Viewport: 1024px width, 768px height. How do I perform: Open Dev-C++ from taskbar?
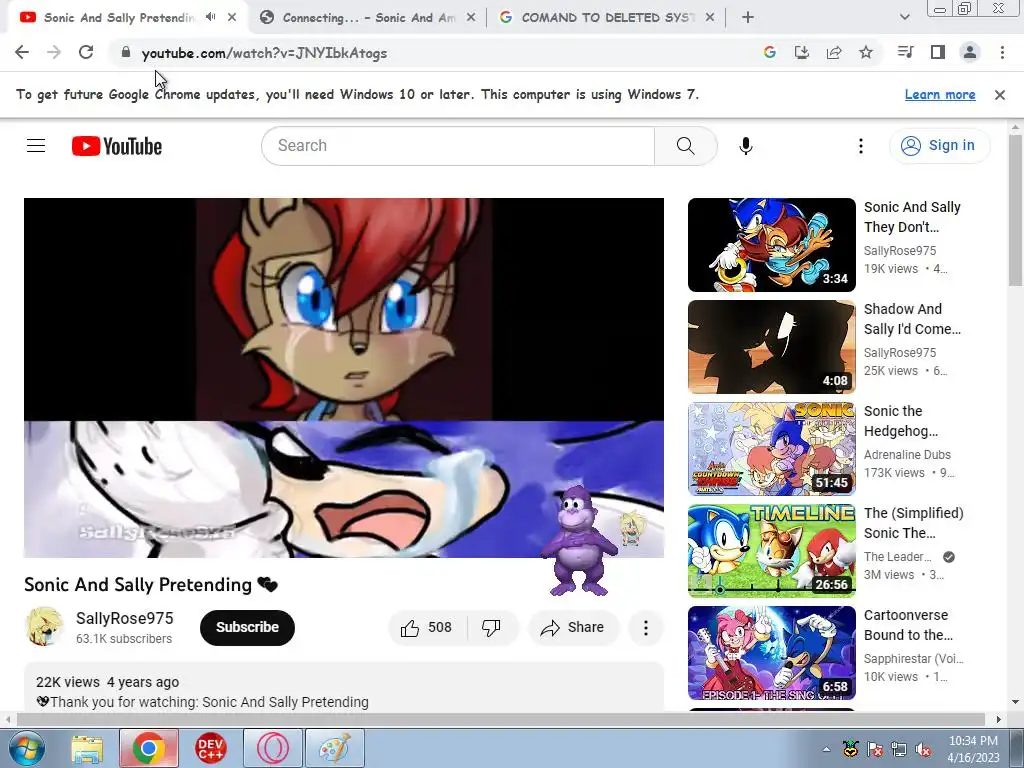tap(210, 748)
